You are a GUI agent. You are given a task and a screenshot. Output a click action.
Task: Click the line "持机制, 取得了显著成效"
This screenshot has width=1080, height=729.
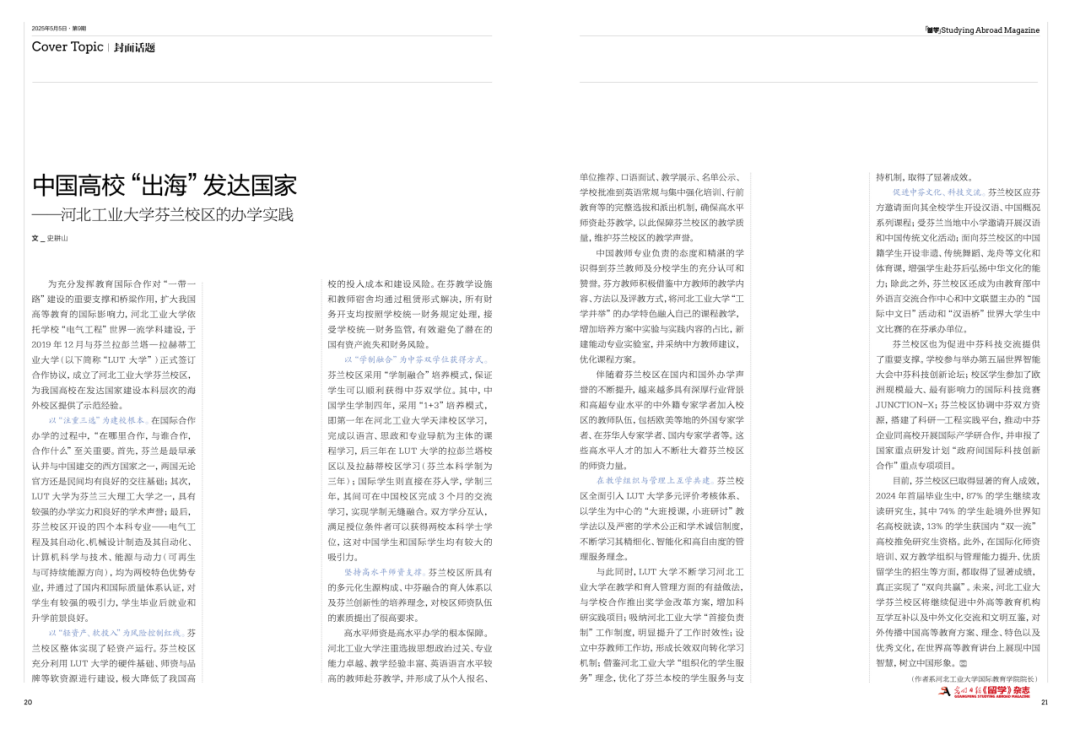click(924, 177)
